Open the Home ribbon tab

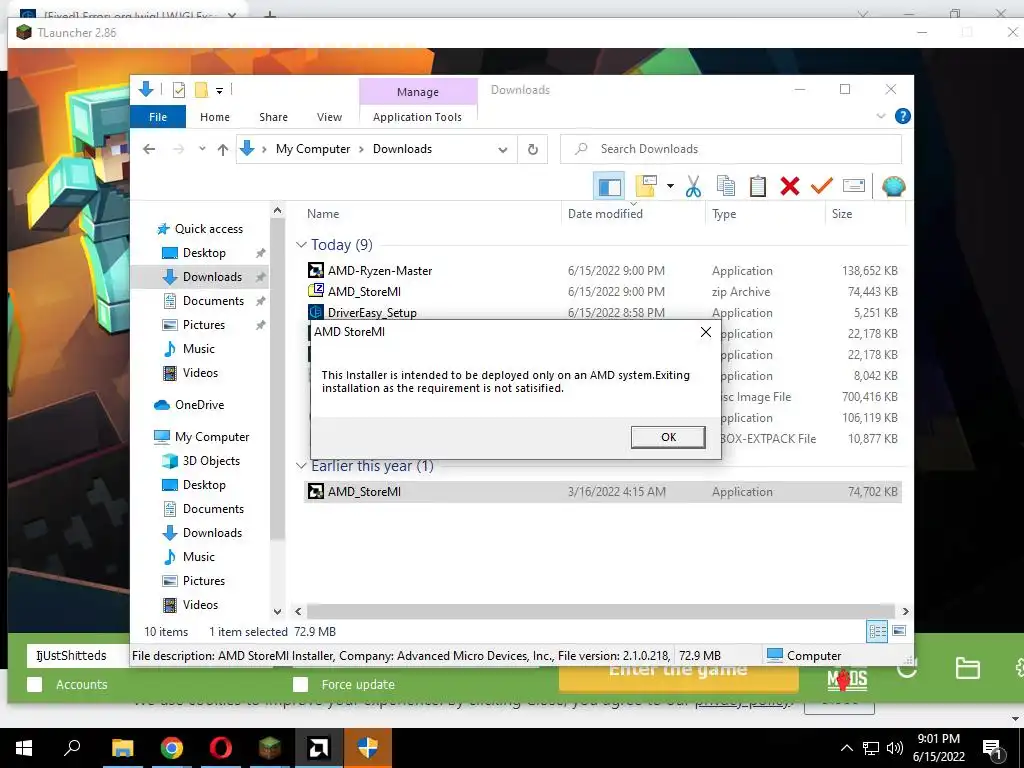coord(215,117)
